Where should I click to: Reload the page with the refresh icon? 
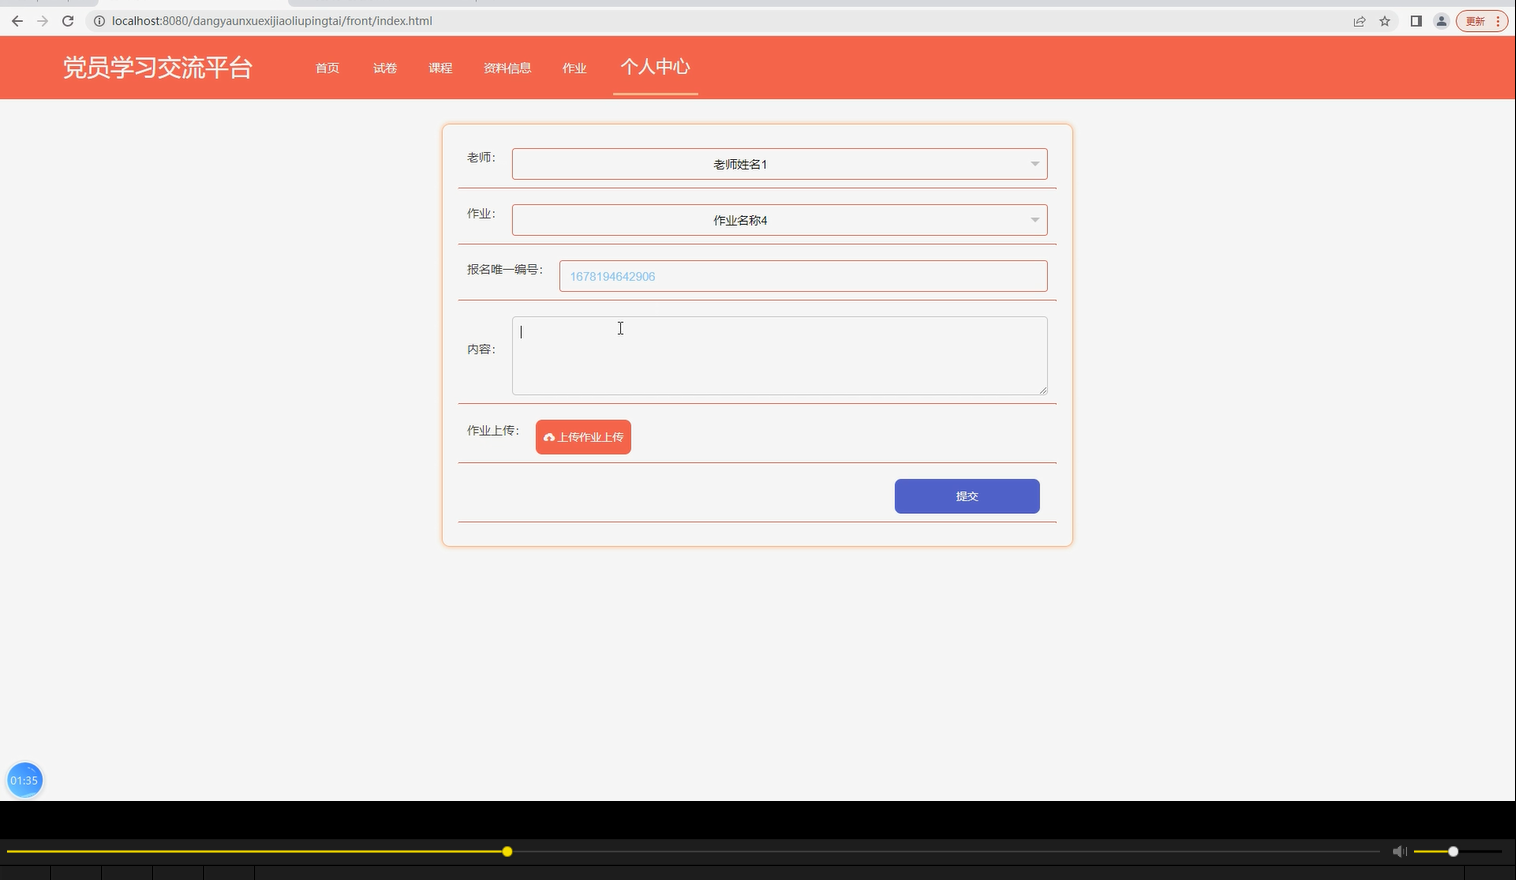67,20
